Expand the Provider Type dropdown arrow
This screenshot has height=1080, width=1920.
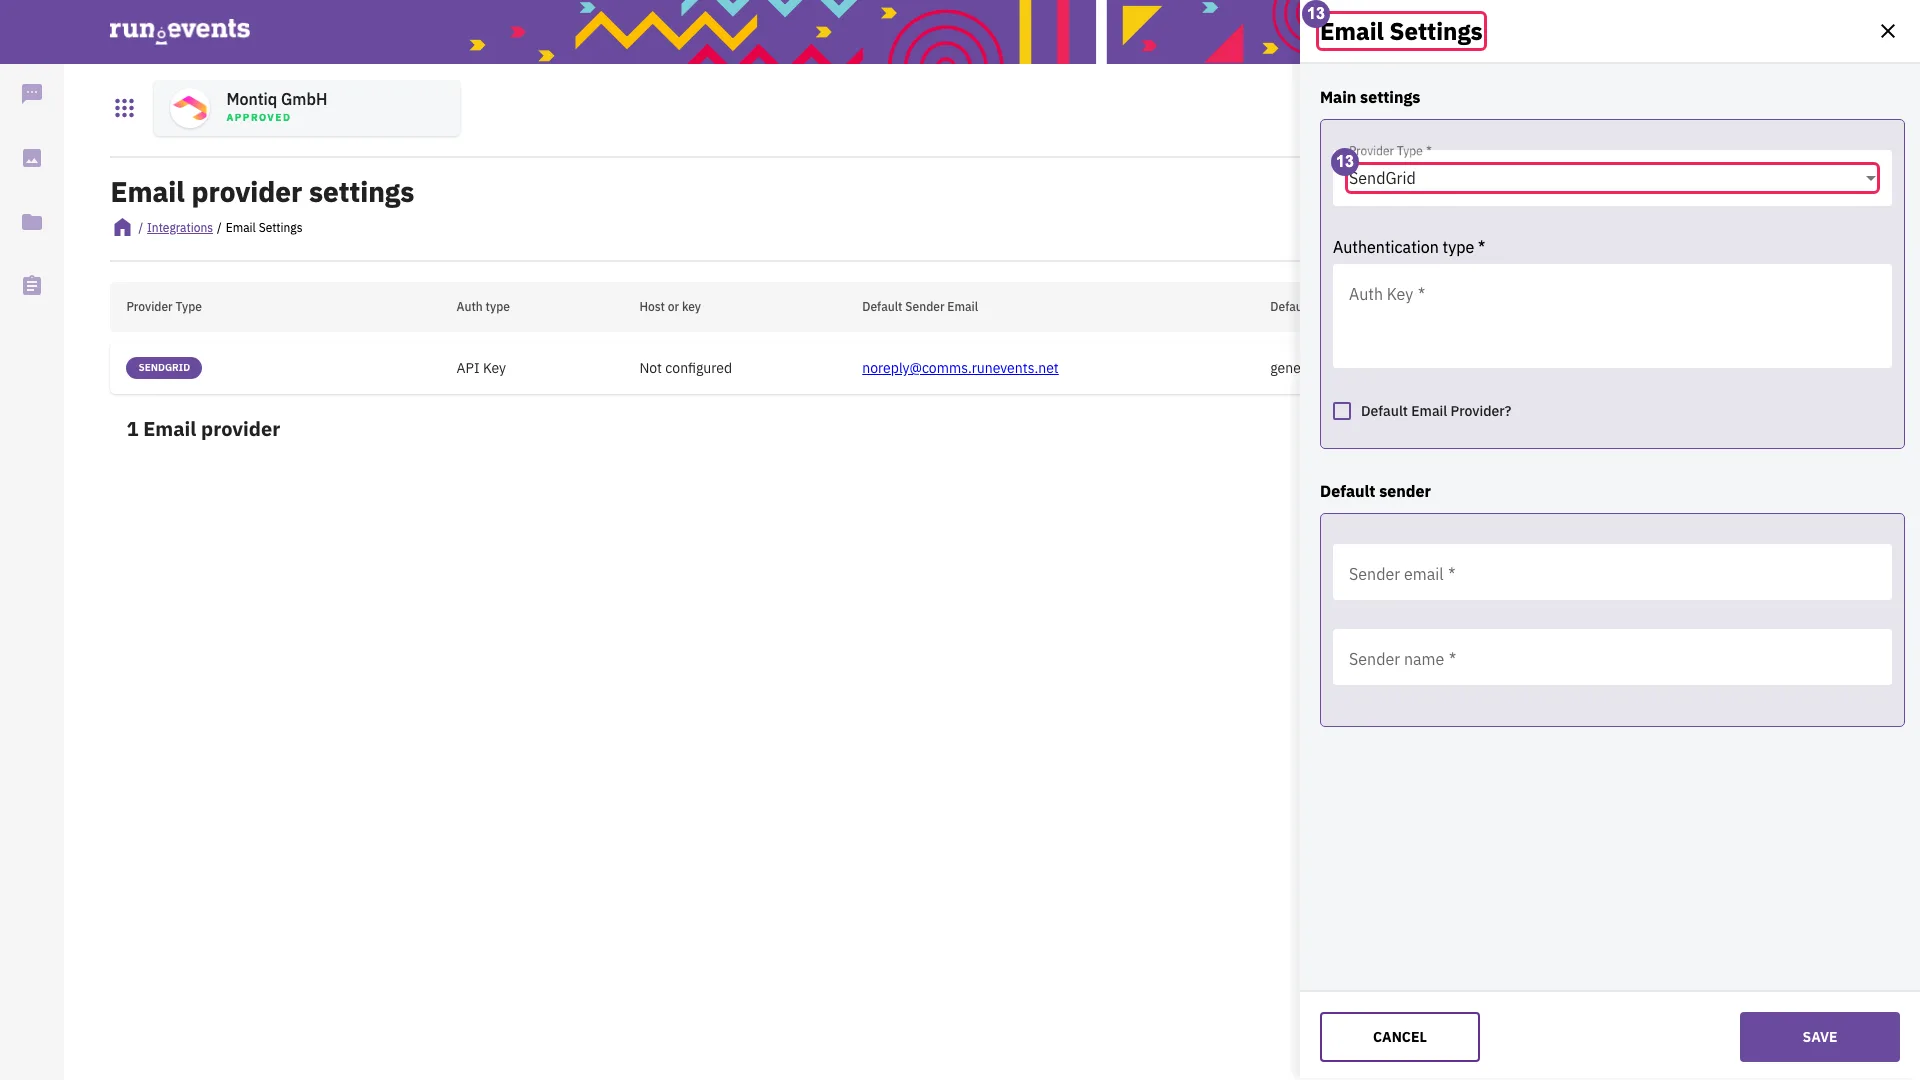pos(1869,178)
